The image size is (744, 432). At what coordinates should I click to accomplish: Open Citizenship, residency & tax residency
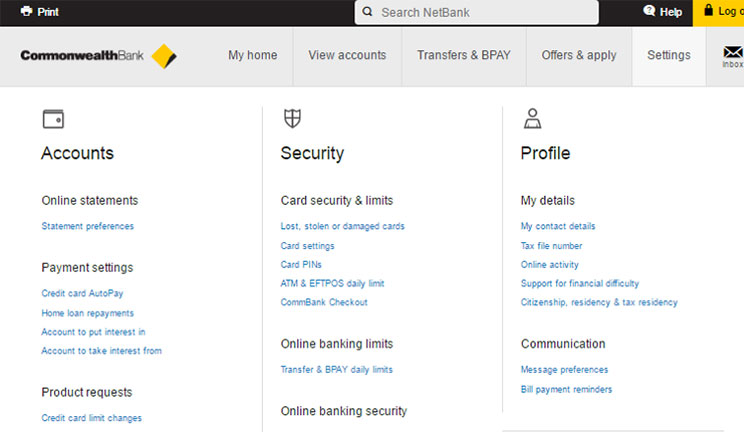point(599,302)
